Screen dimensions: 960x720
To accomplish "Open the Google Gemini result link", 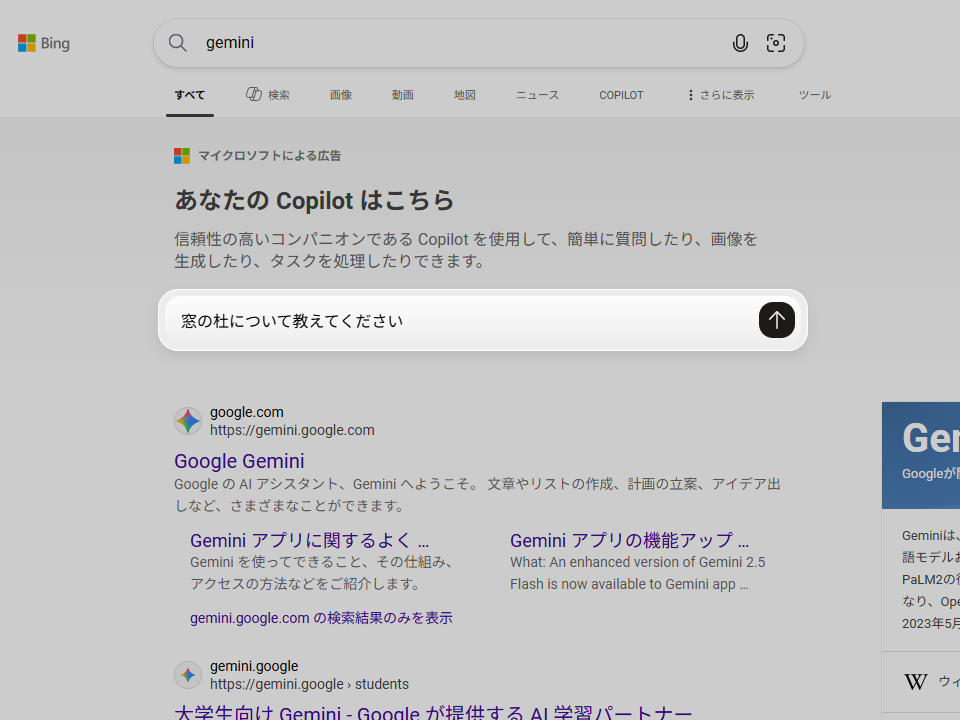I will coord(239,461).
